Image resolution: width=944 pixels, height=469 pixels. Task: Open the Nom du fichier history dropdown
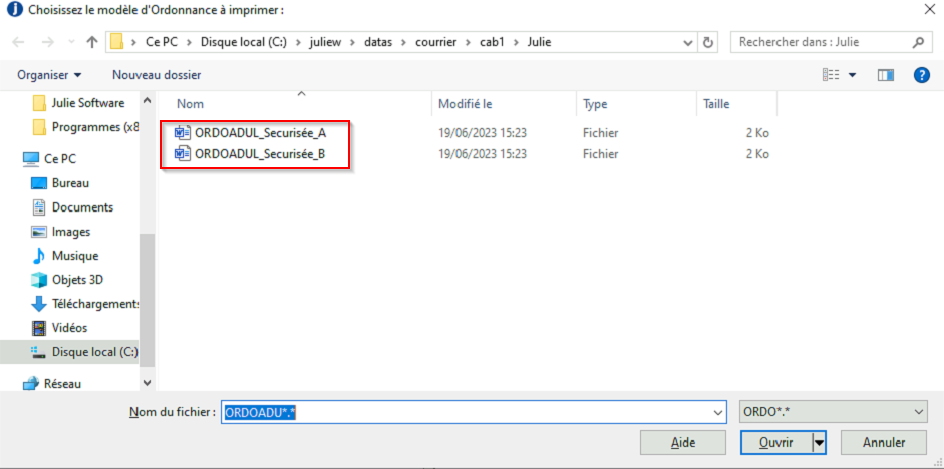point(717,412)
